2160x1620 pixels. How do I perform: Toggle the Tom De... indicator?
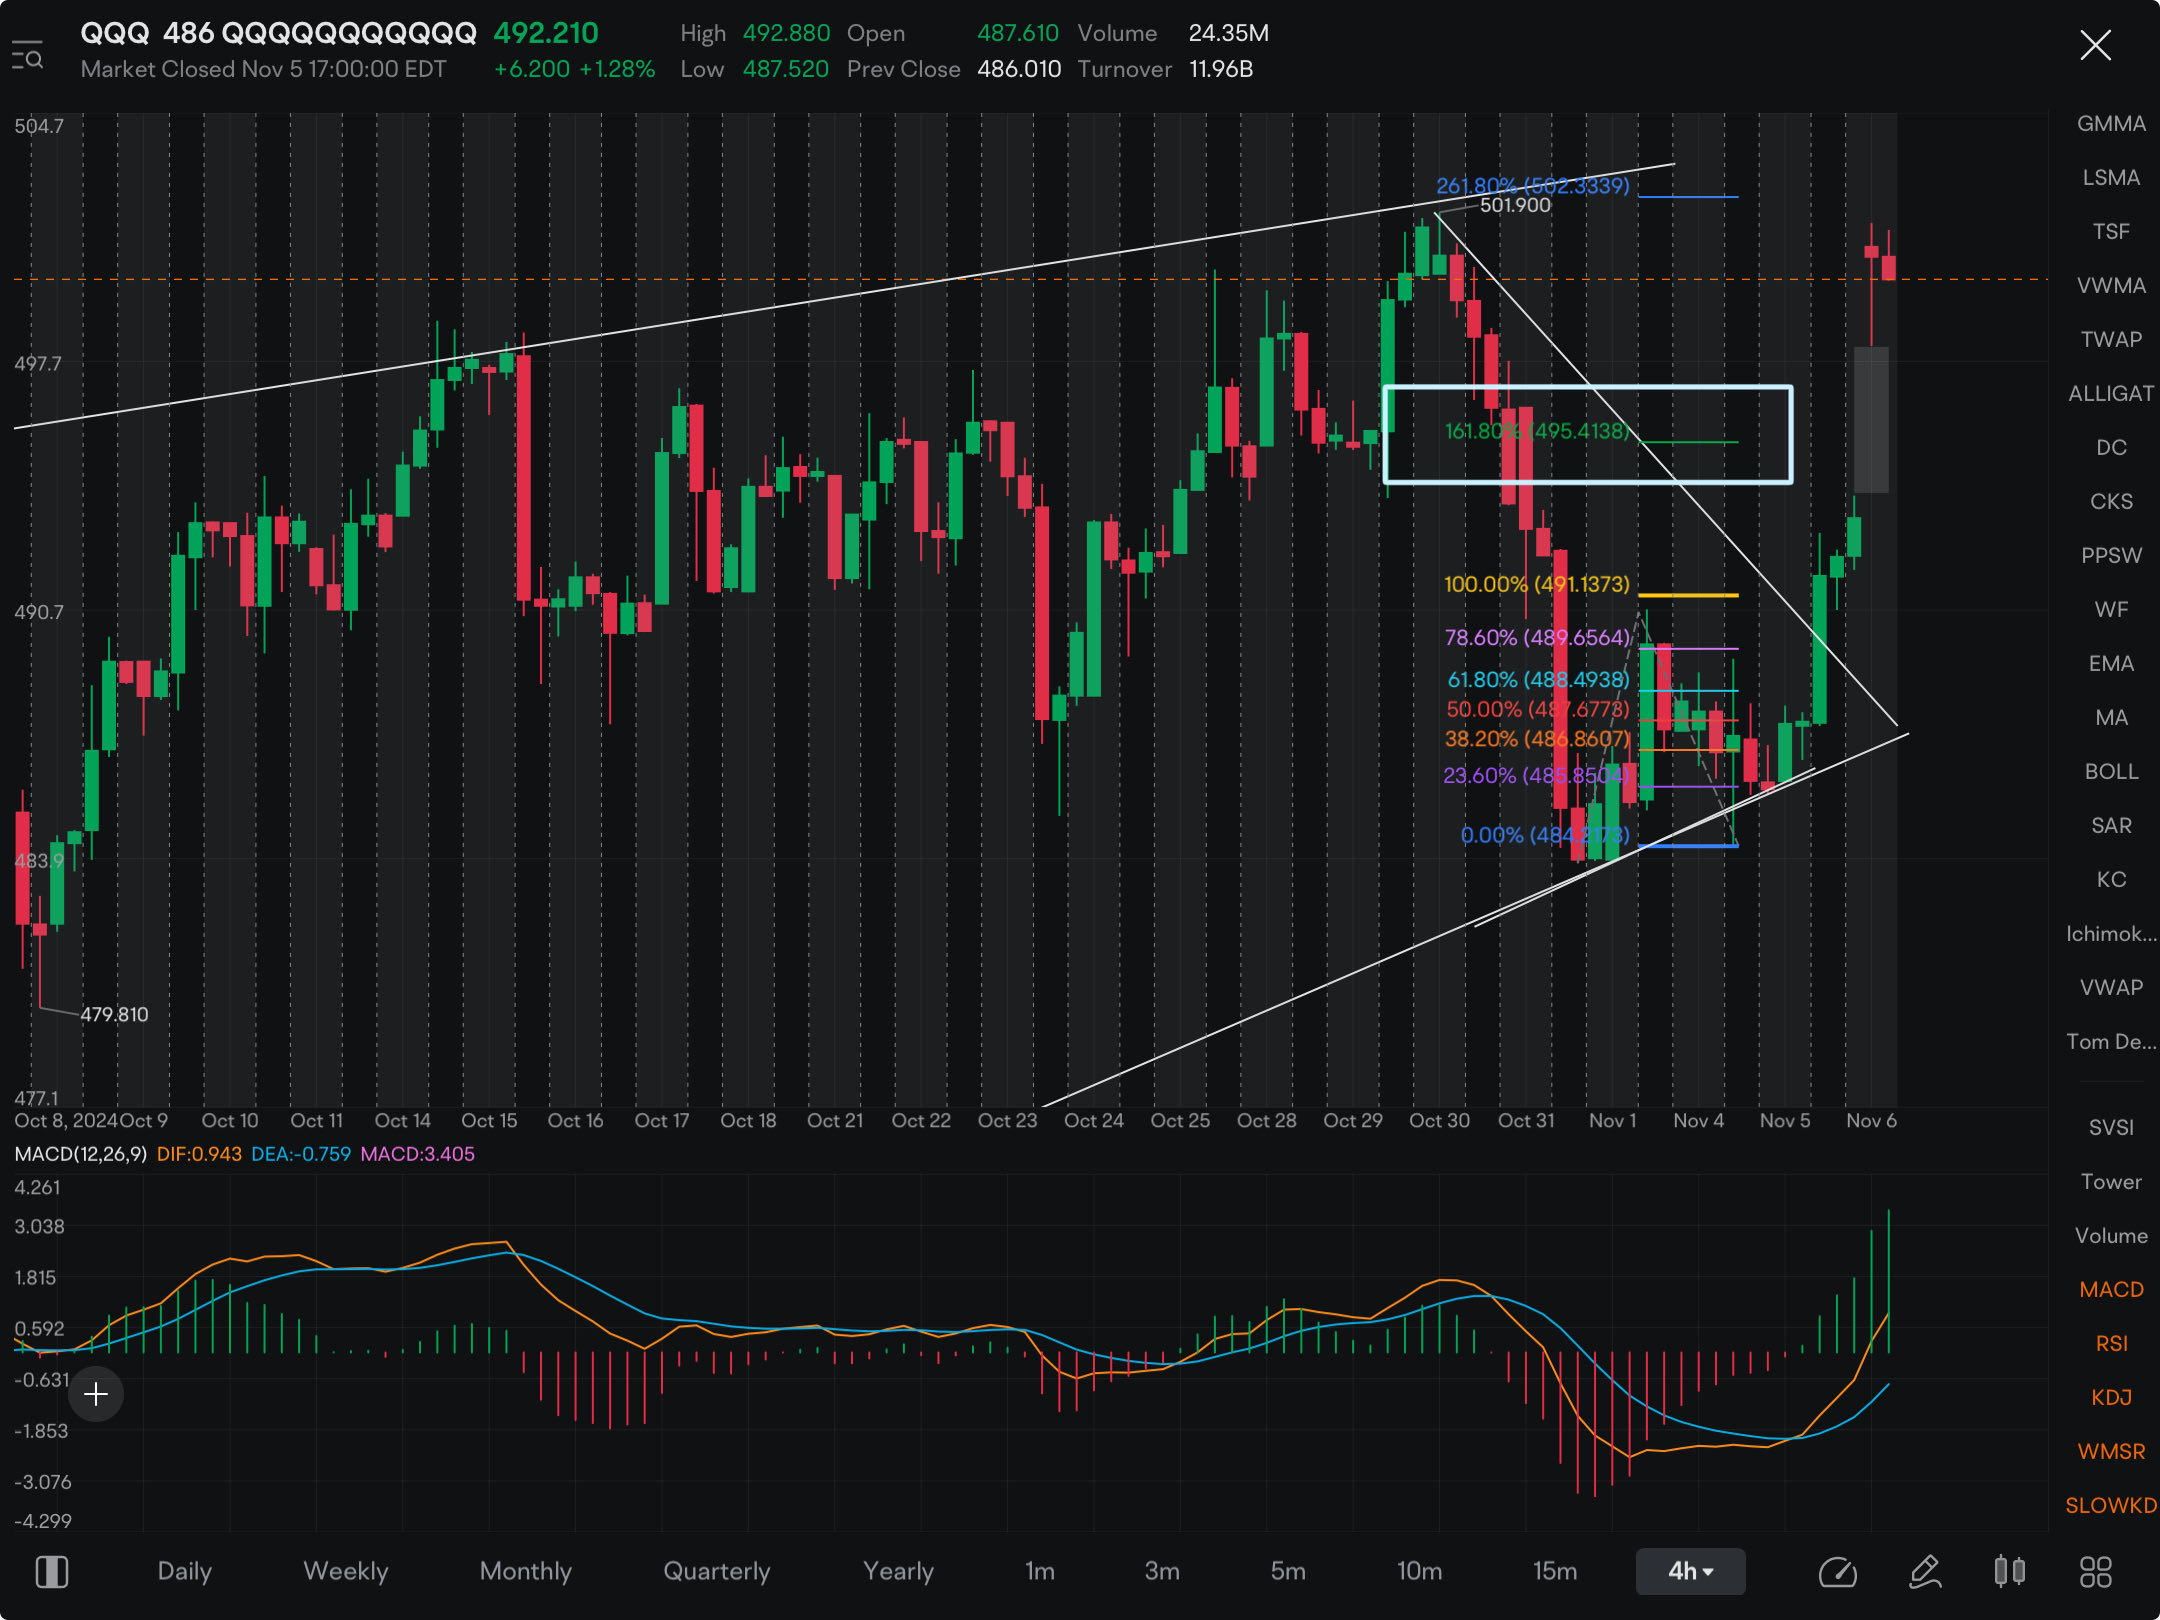pos(2111,1042)
